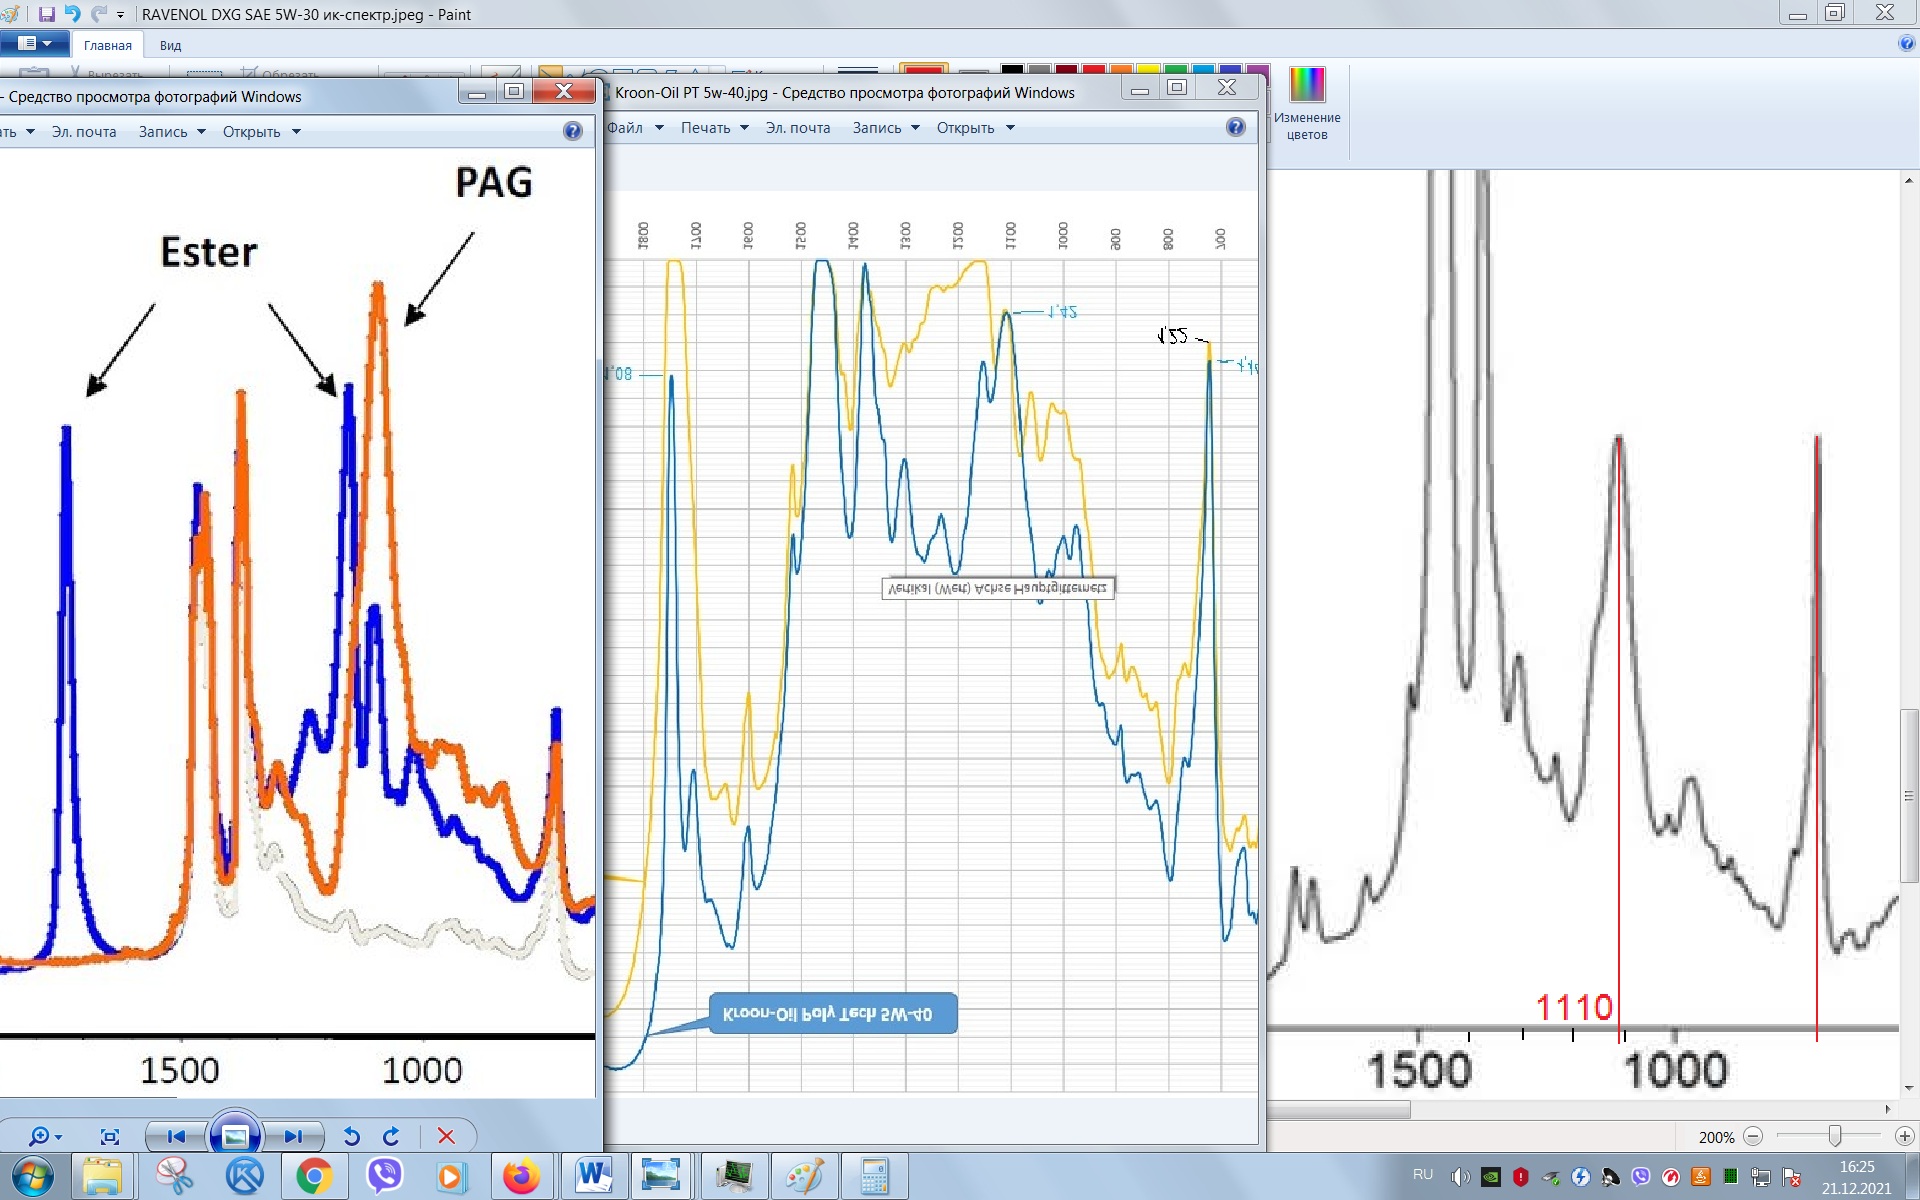Switch to the Главная ribbon tab
The width and height of the screenshot is (1920, 1200).
click(107, 45)
